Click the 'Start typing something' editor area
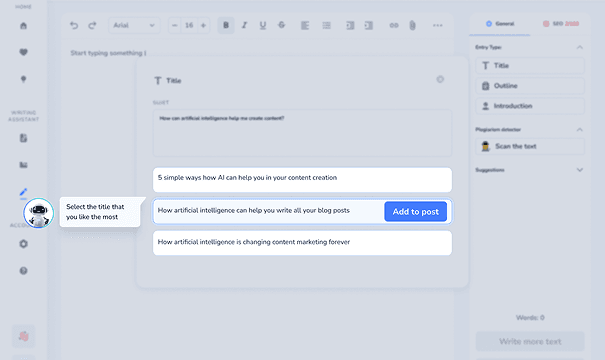The width and height of the screenshot is (605, 360). 108,53
